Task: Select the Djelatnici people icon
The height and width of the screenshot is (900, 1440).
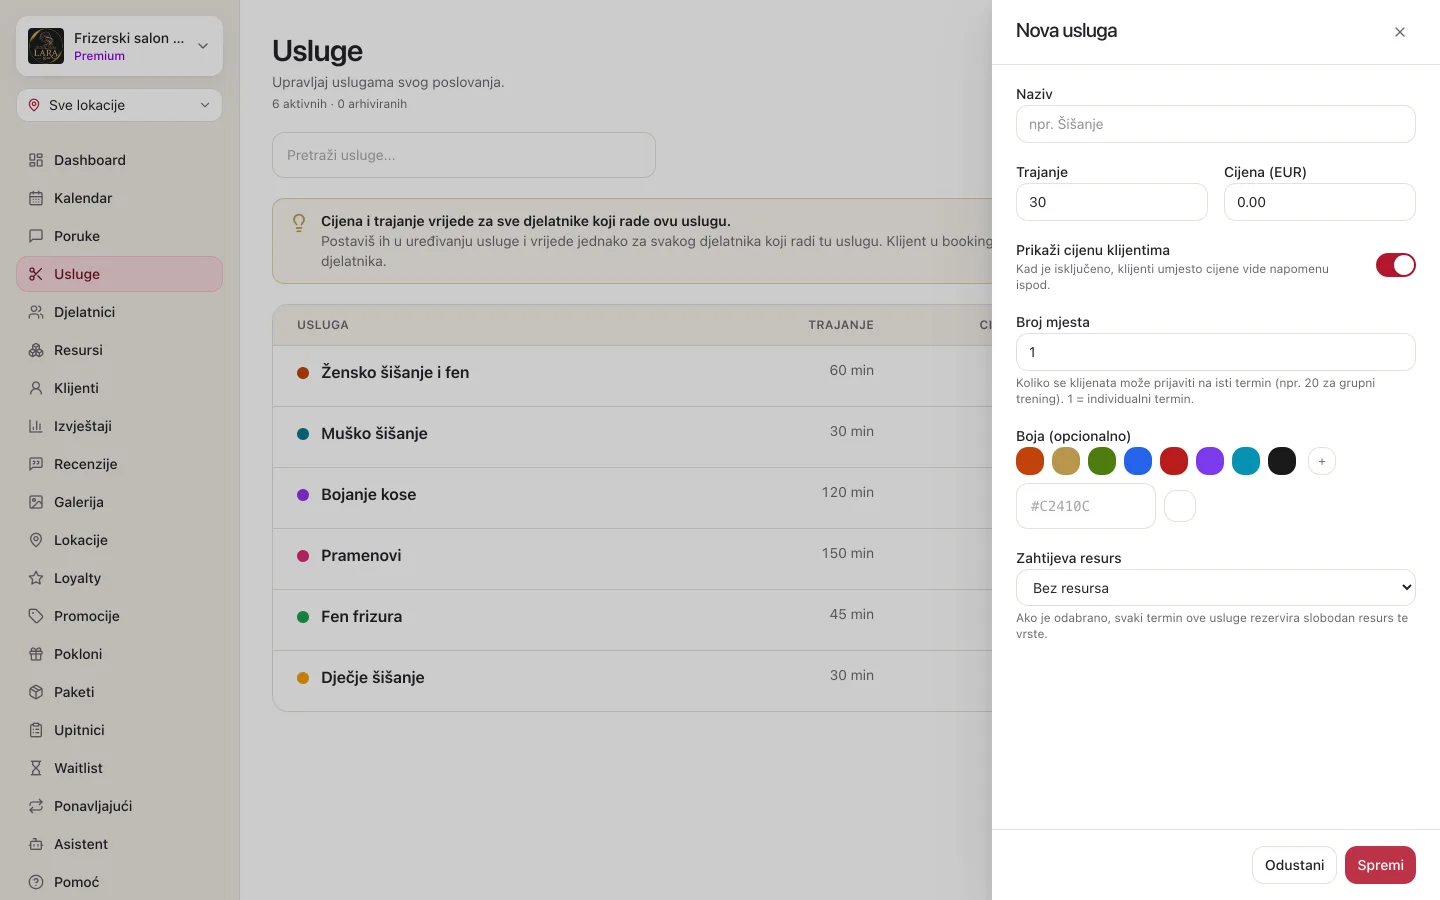Action: pos(36,312)
